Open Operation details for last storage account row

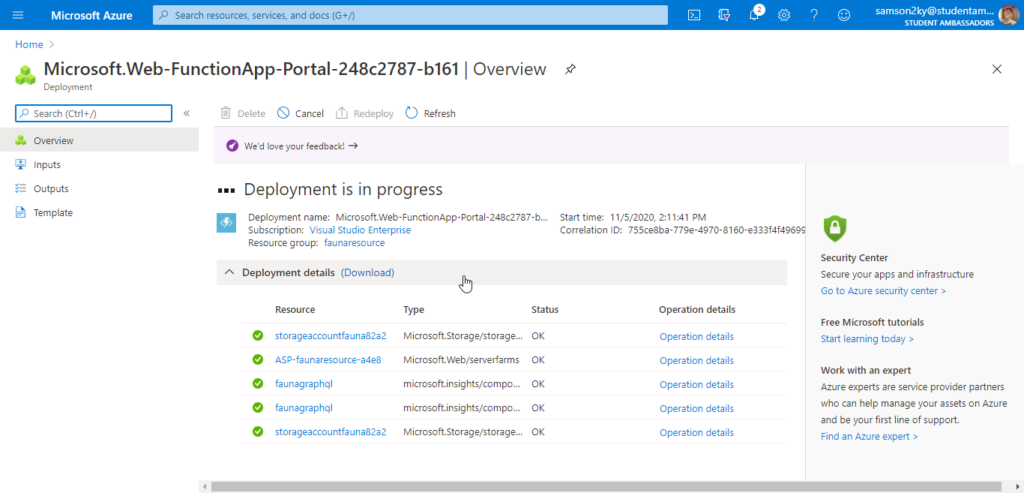pos(696,432)
